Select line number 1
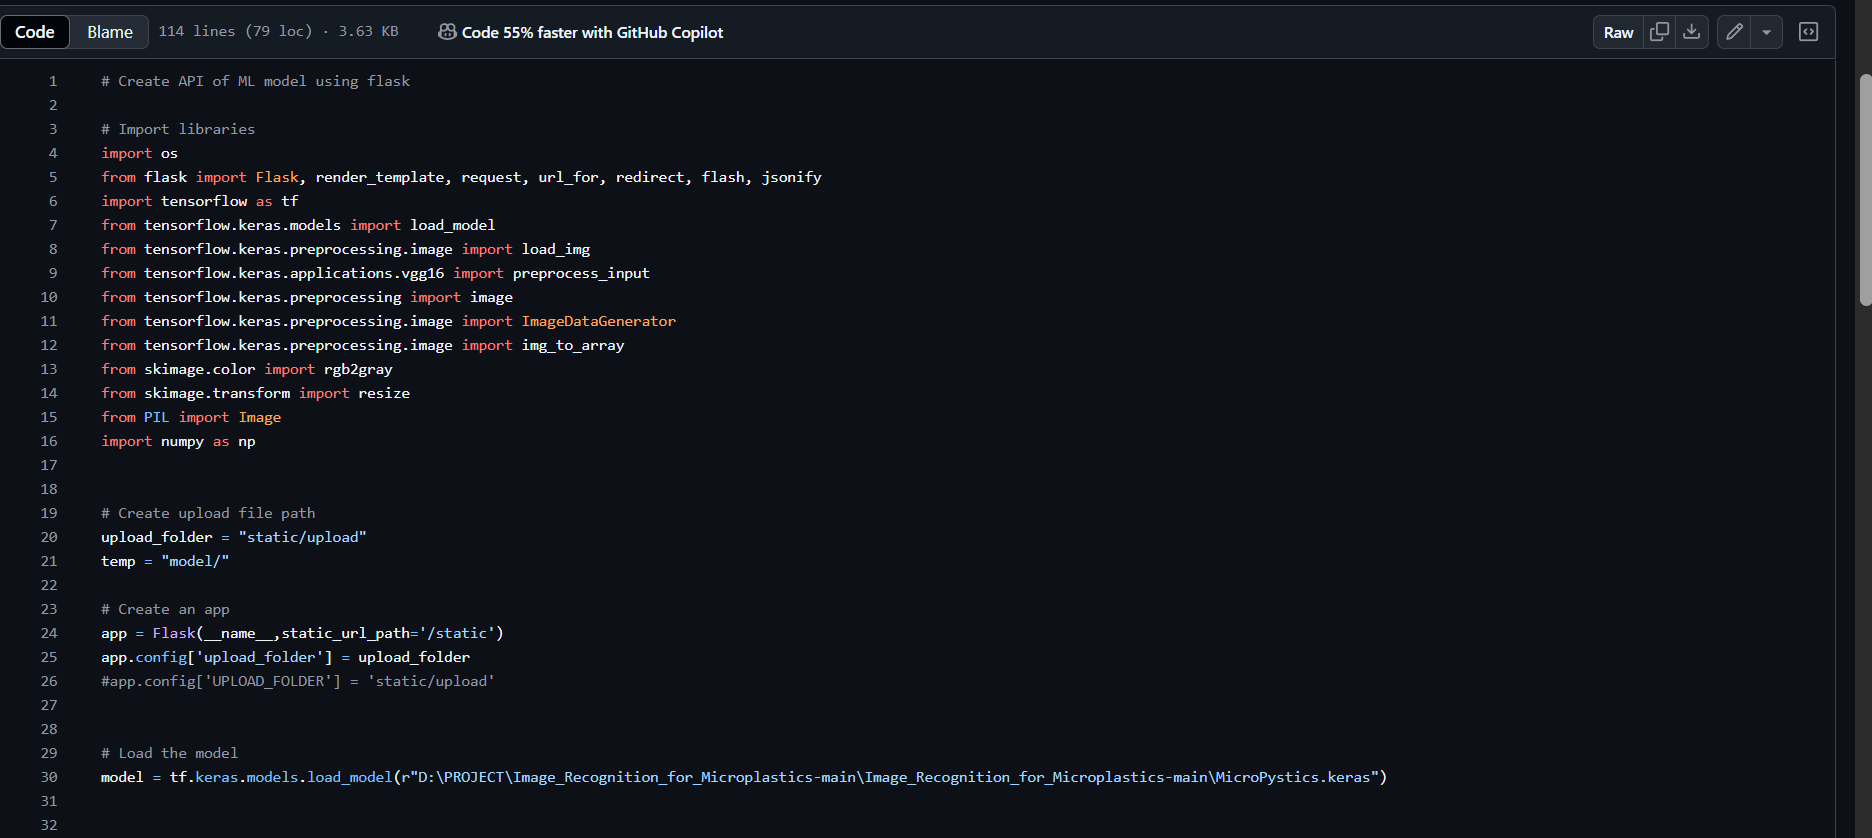Screen dimensions: 1872x838 53,81
